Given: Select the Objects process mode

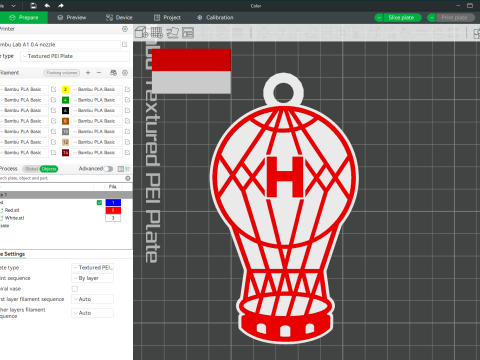Looking at the screenshot, I should click(x=49, y=169).
